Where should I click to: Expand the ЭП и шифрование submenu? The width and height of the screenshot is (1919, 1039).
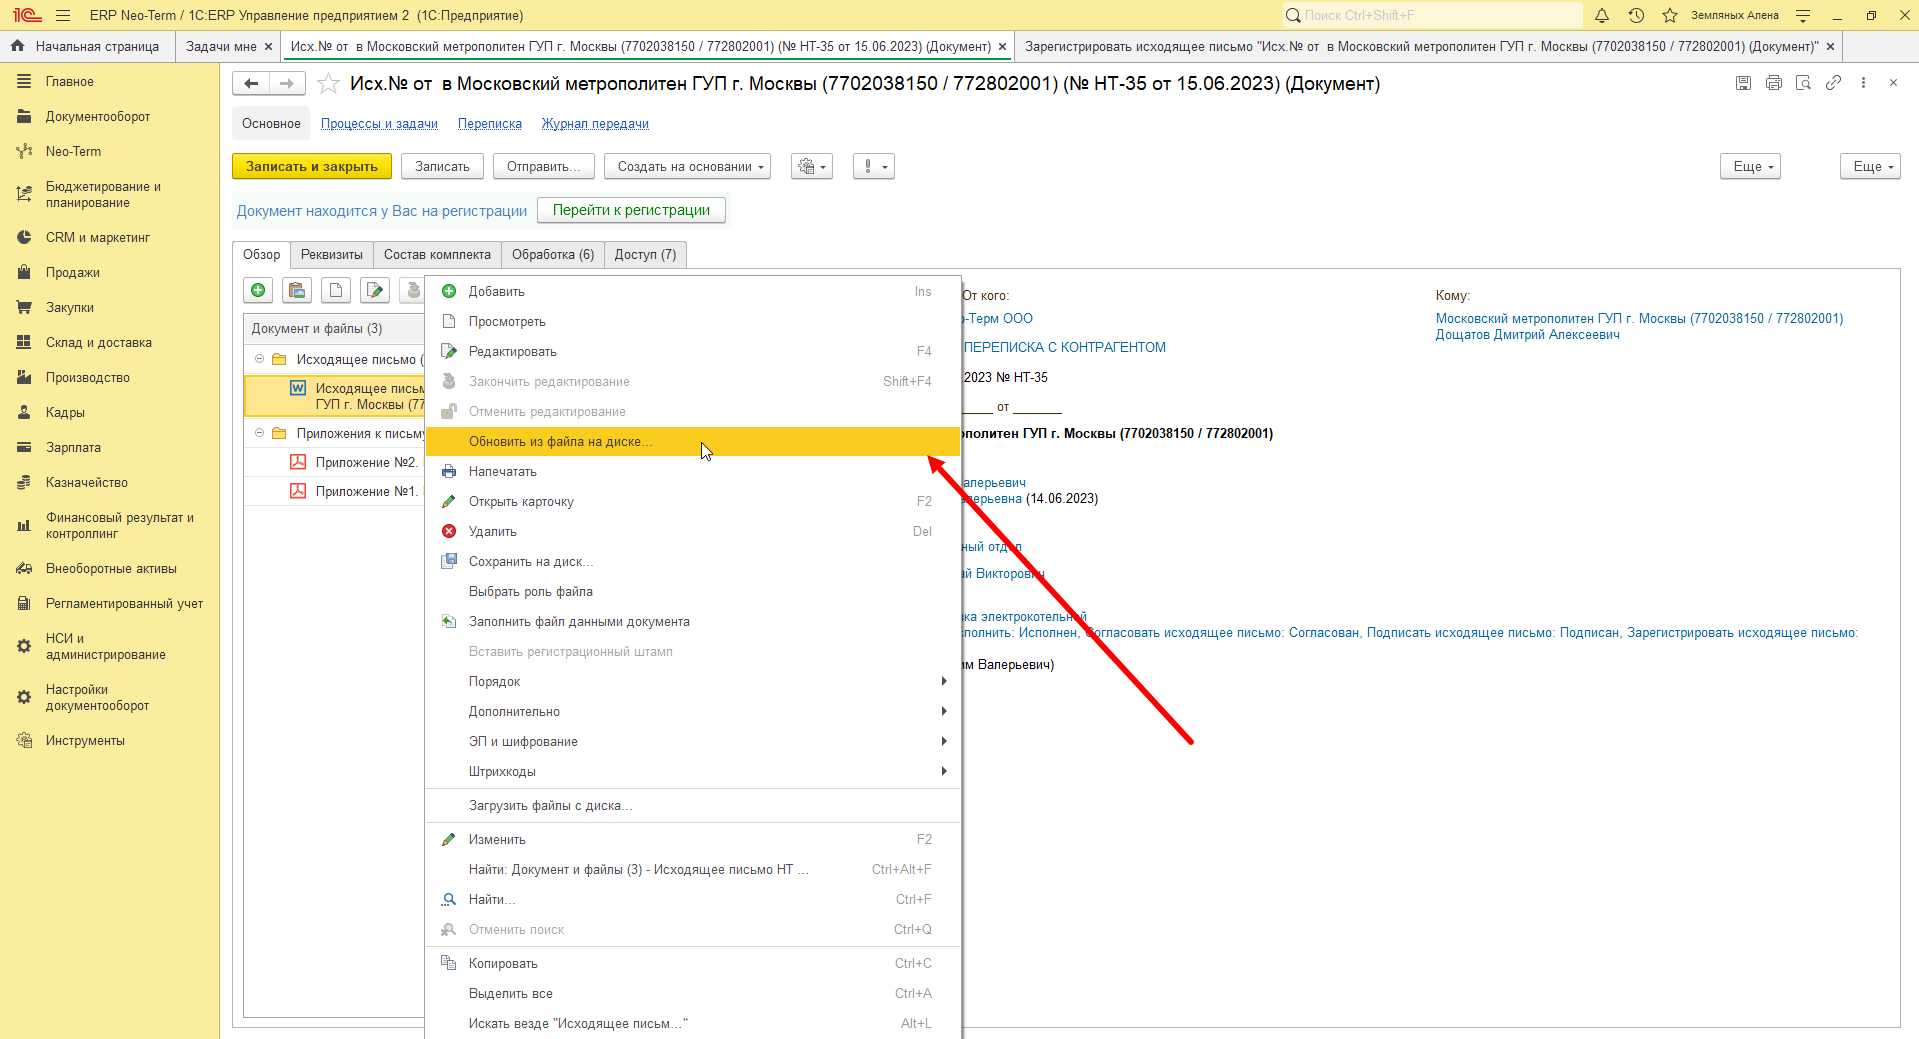(x=693, y=741)
